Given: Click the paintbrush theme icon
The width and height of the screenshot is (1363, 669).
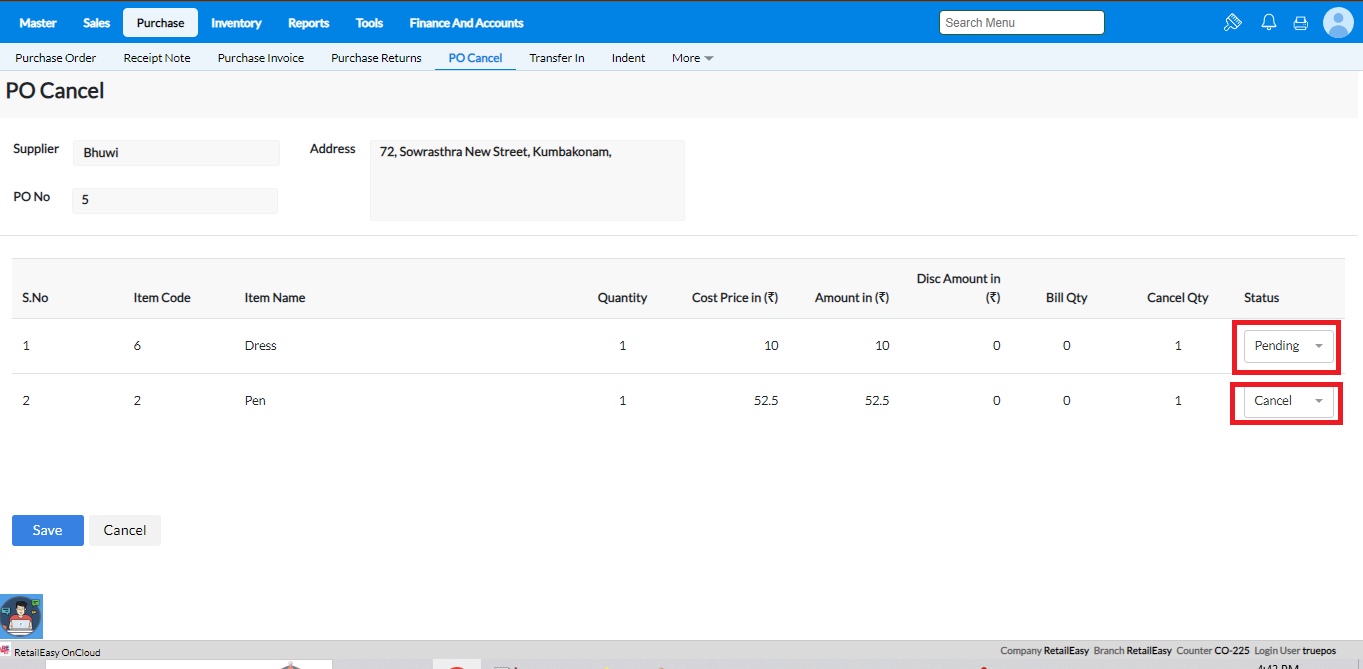Looking at the screenshot, I should coord(1233,22).
